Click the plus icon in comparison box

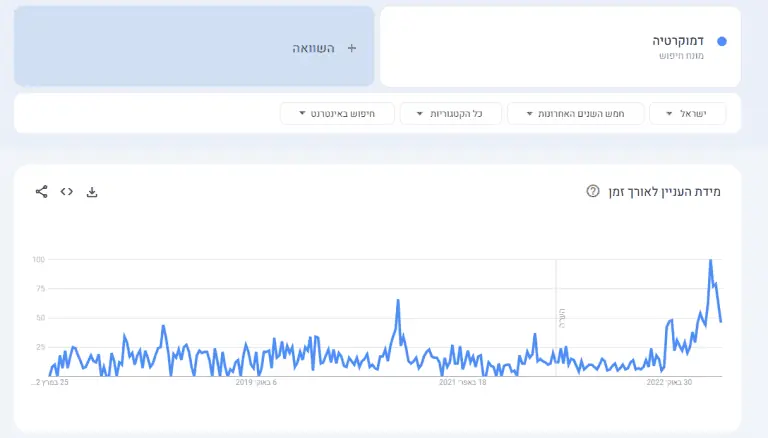[x=352, y=48]
